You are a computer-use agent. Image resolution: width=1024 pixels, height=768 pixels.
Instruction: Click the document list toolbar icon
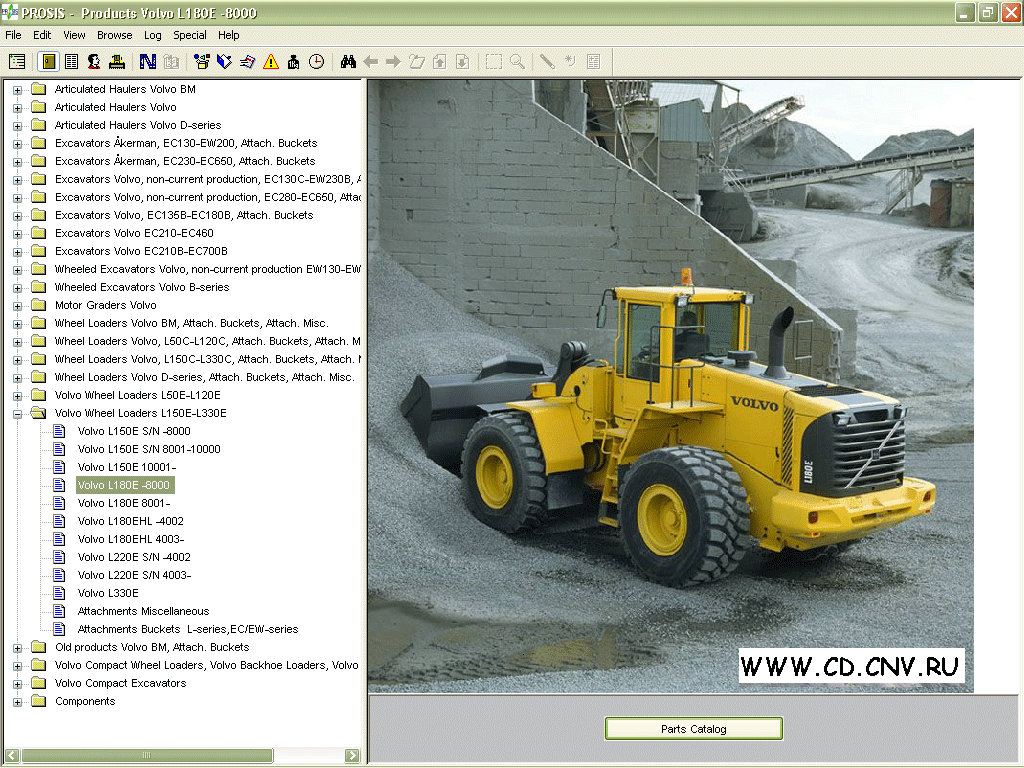pyautogui.click(x=71, y=62)
